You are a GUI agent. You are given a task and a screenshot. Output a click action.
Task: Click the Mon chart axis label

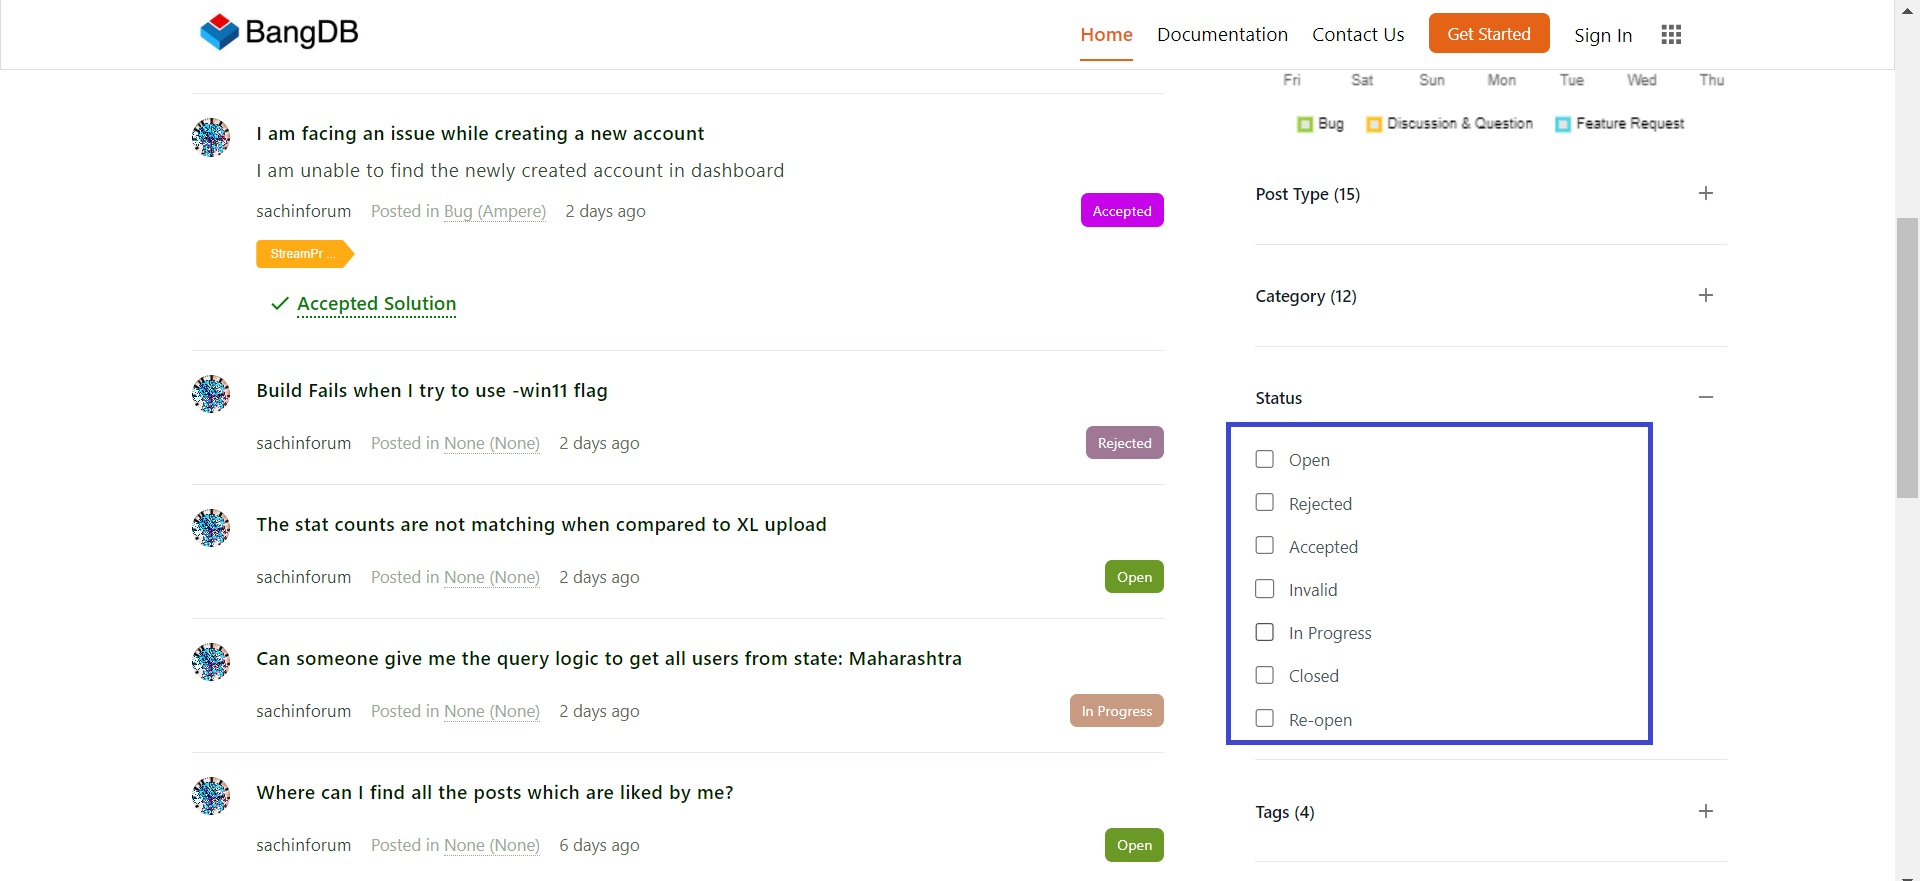pos(1501,80)
